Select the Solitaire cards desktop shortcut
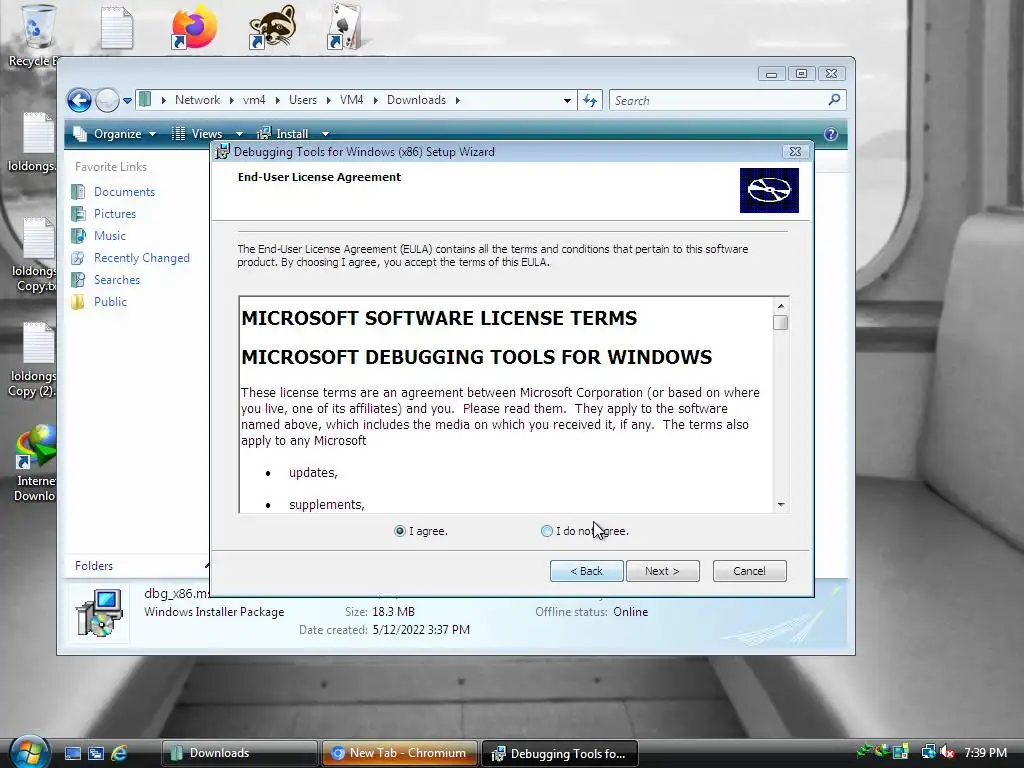The image size is (1024, 768). [347, 27]
